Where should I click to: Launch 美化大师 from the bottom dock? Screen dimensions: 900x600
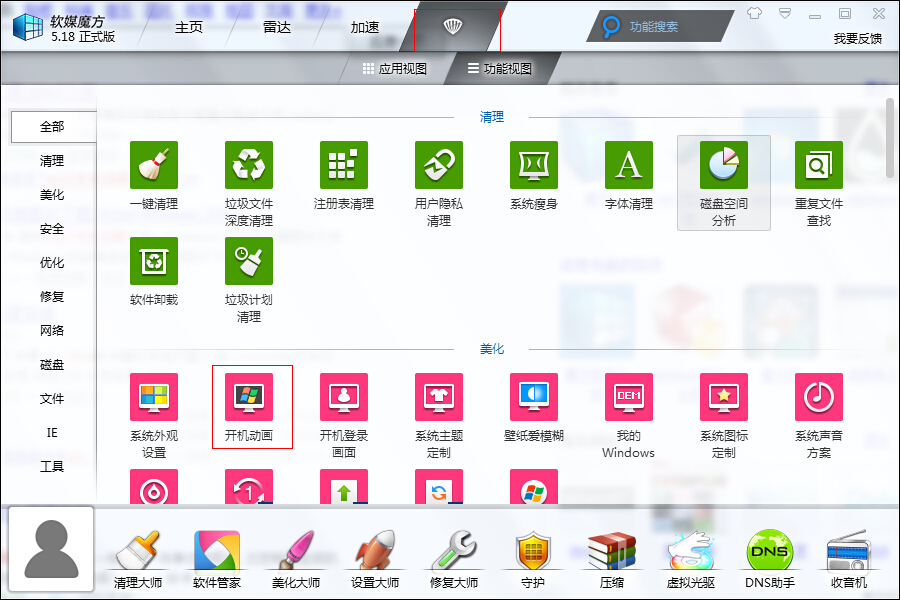pyautogui.click(x=295, y=555)
